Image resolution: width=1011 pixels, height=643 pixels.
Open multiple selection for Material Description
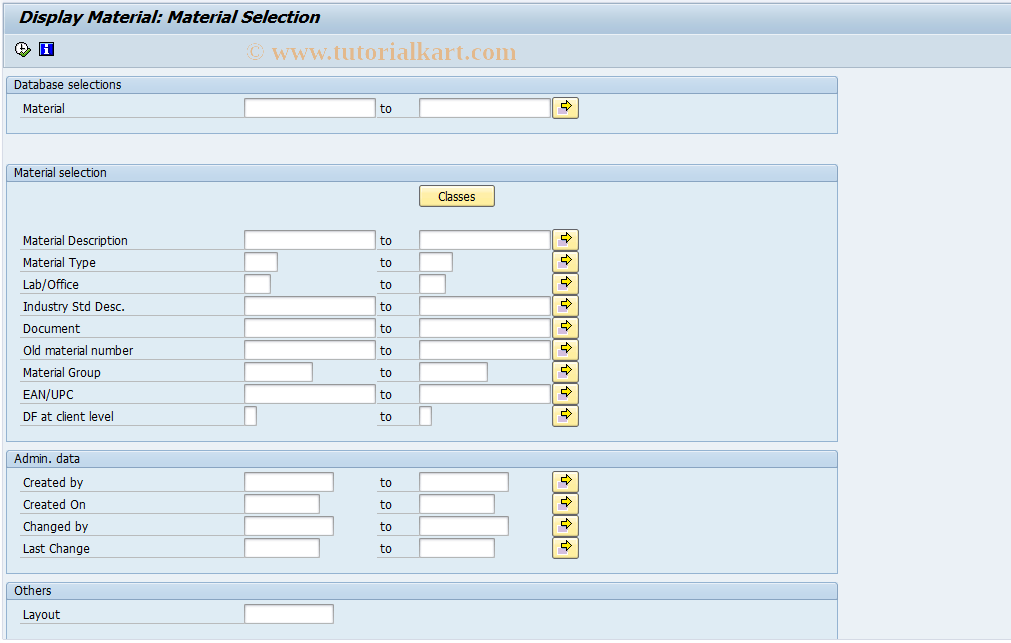click(x=565, y=239)
